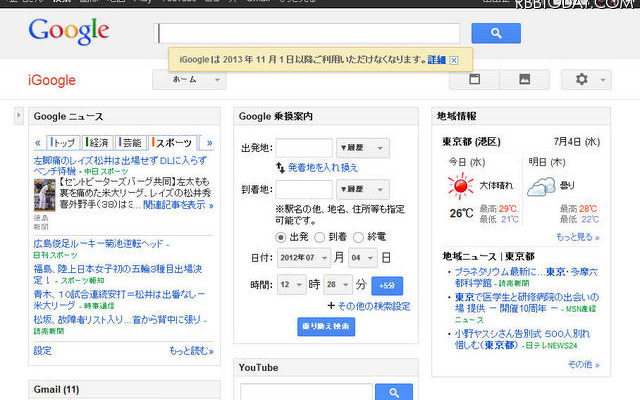Click the YouTube gadget title
This screenshot has height=400, width=640.
pos(258,368)
